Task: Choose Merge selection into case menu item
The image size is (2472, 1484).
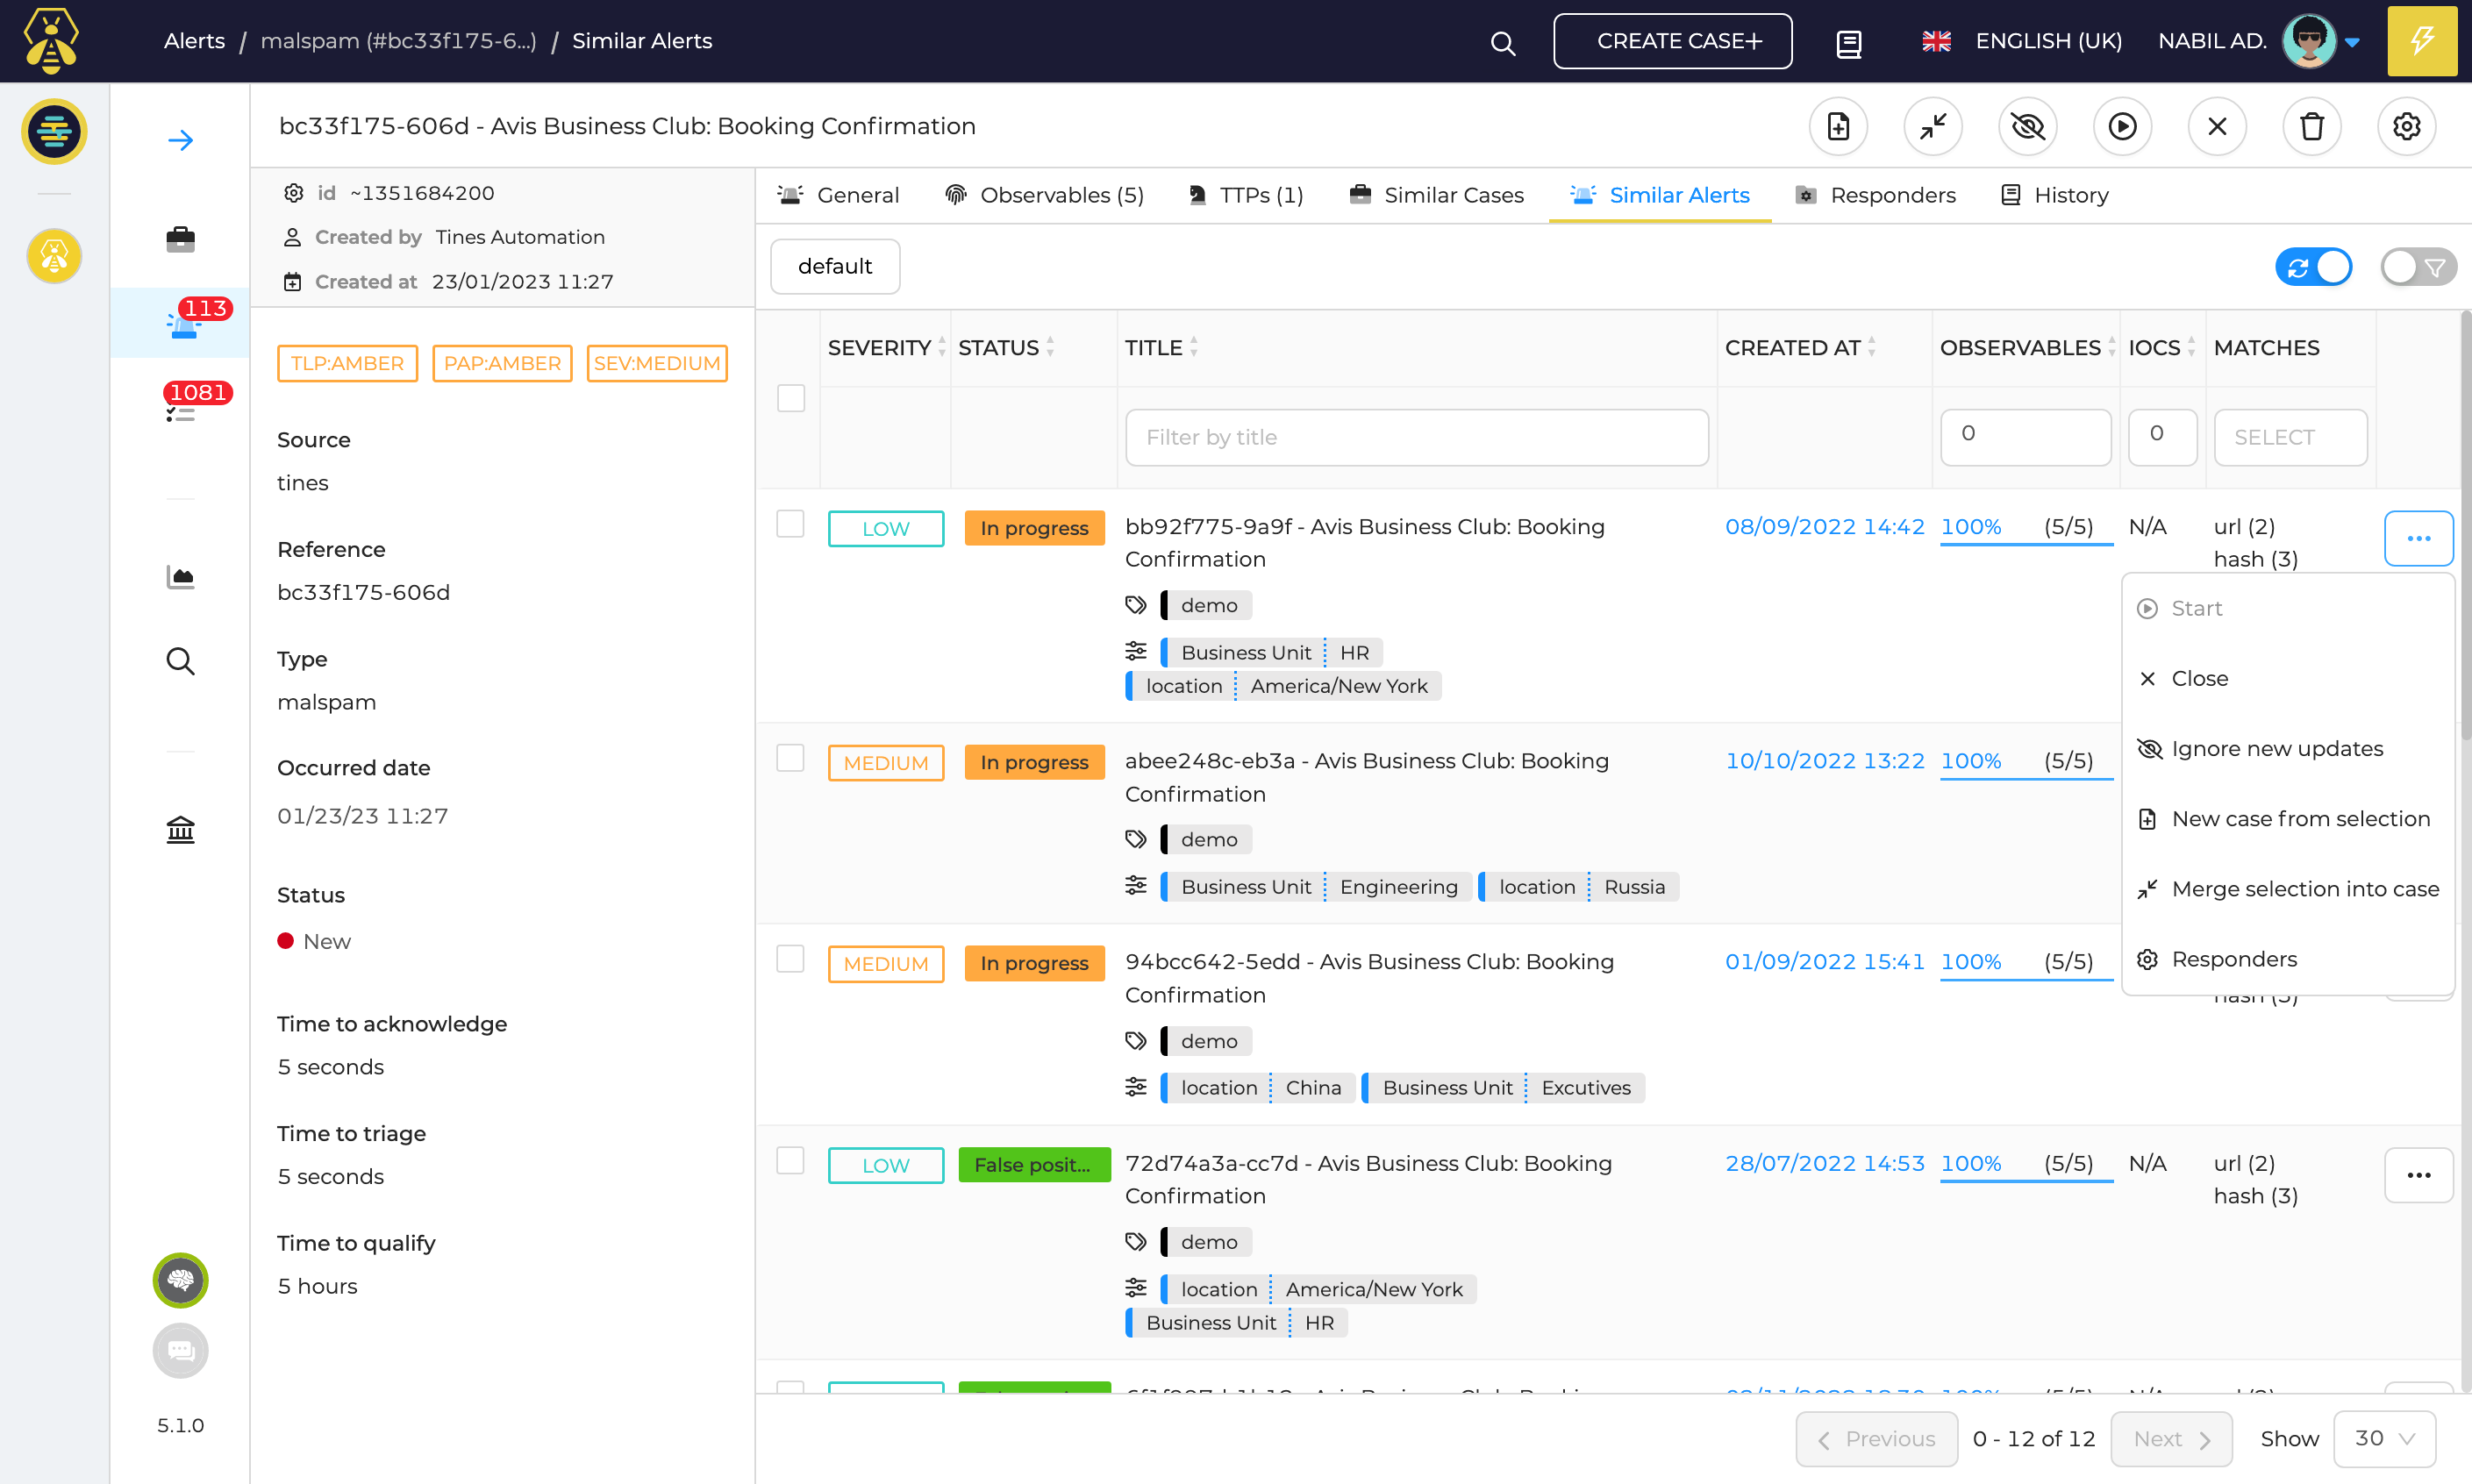Action: pyautogui.click(x=2304, y=889)
